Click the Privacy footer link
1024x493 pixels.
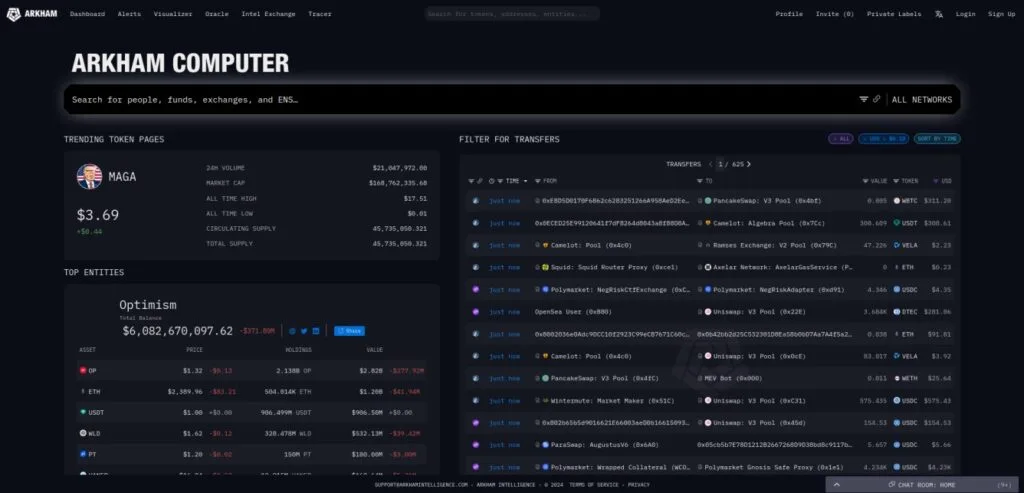pyautogui.click(x=639, y=485)
